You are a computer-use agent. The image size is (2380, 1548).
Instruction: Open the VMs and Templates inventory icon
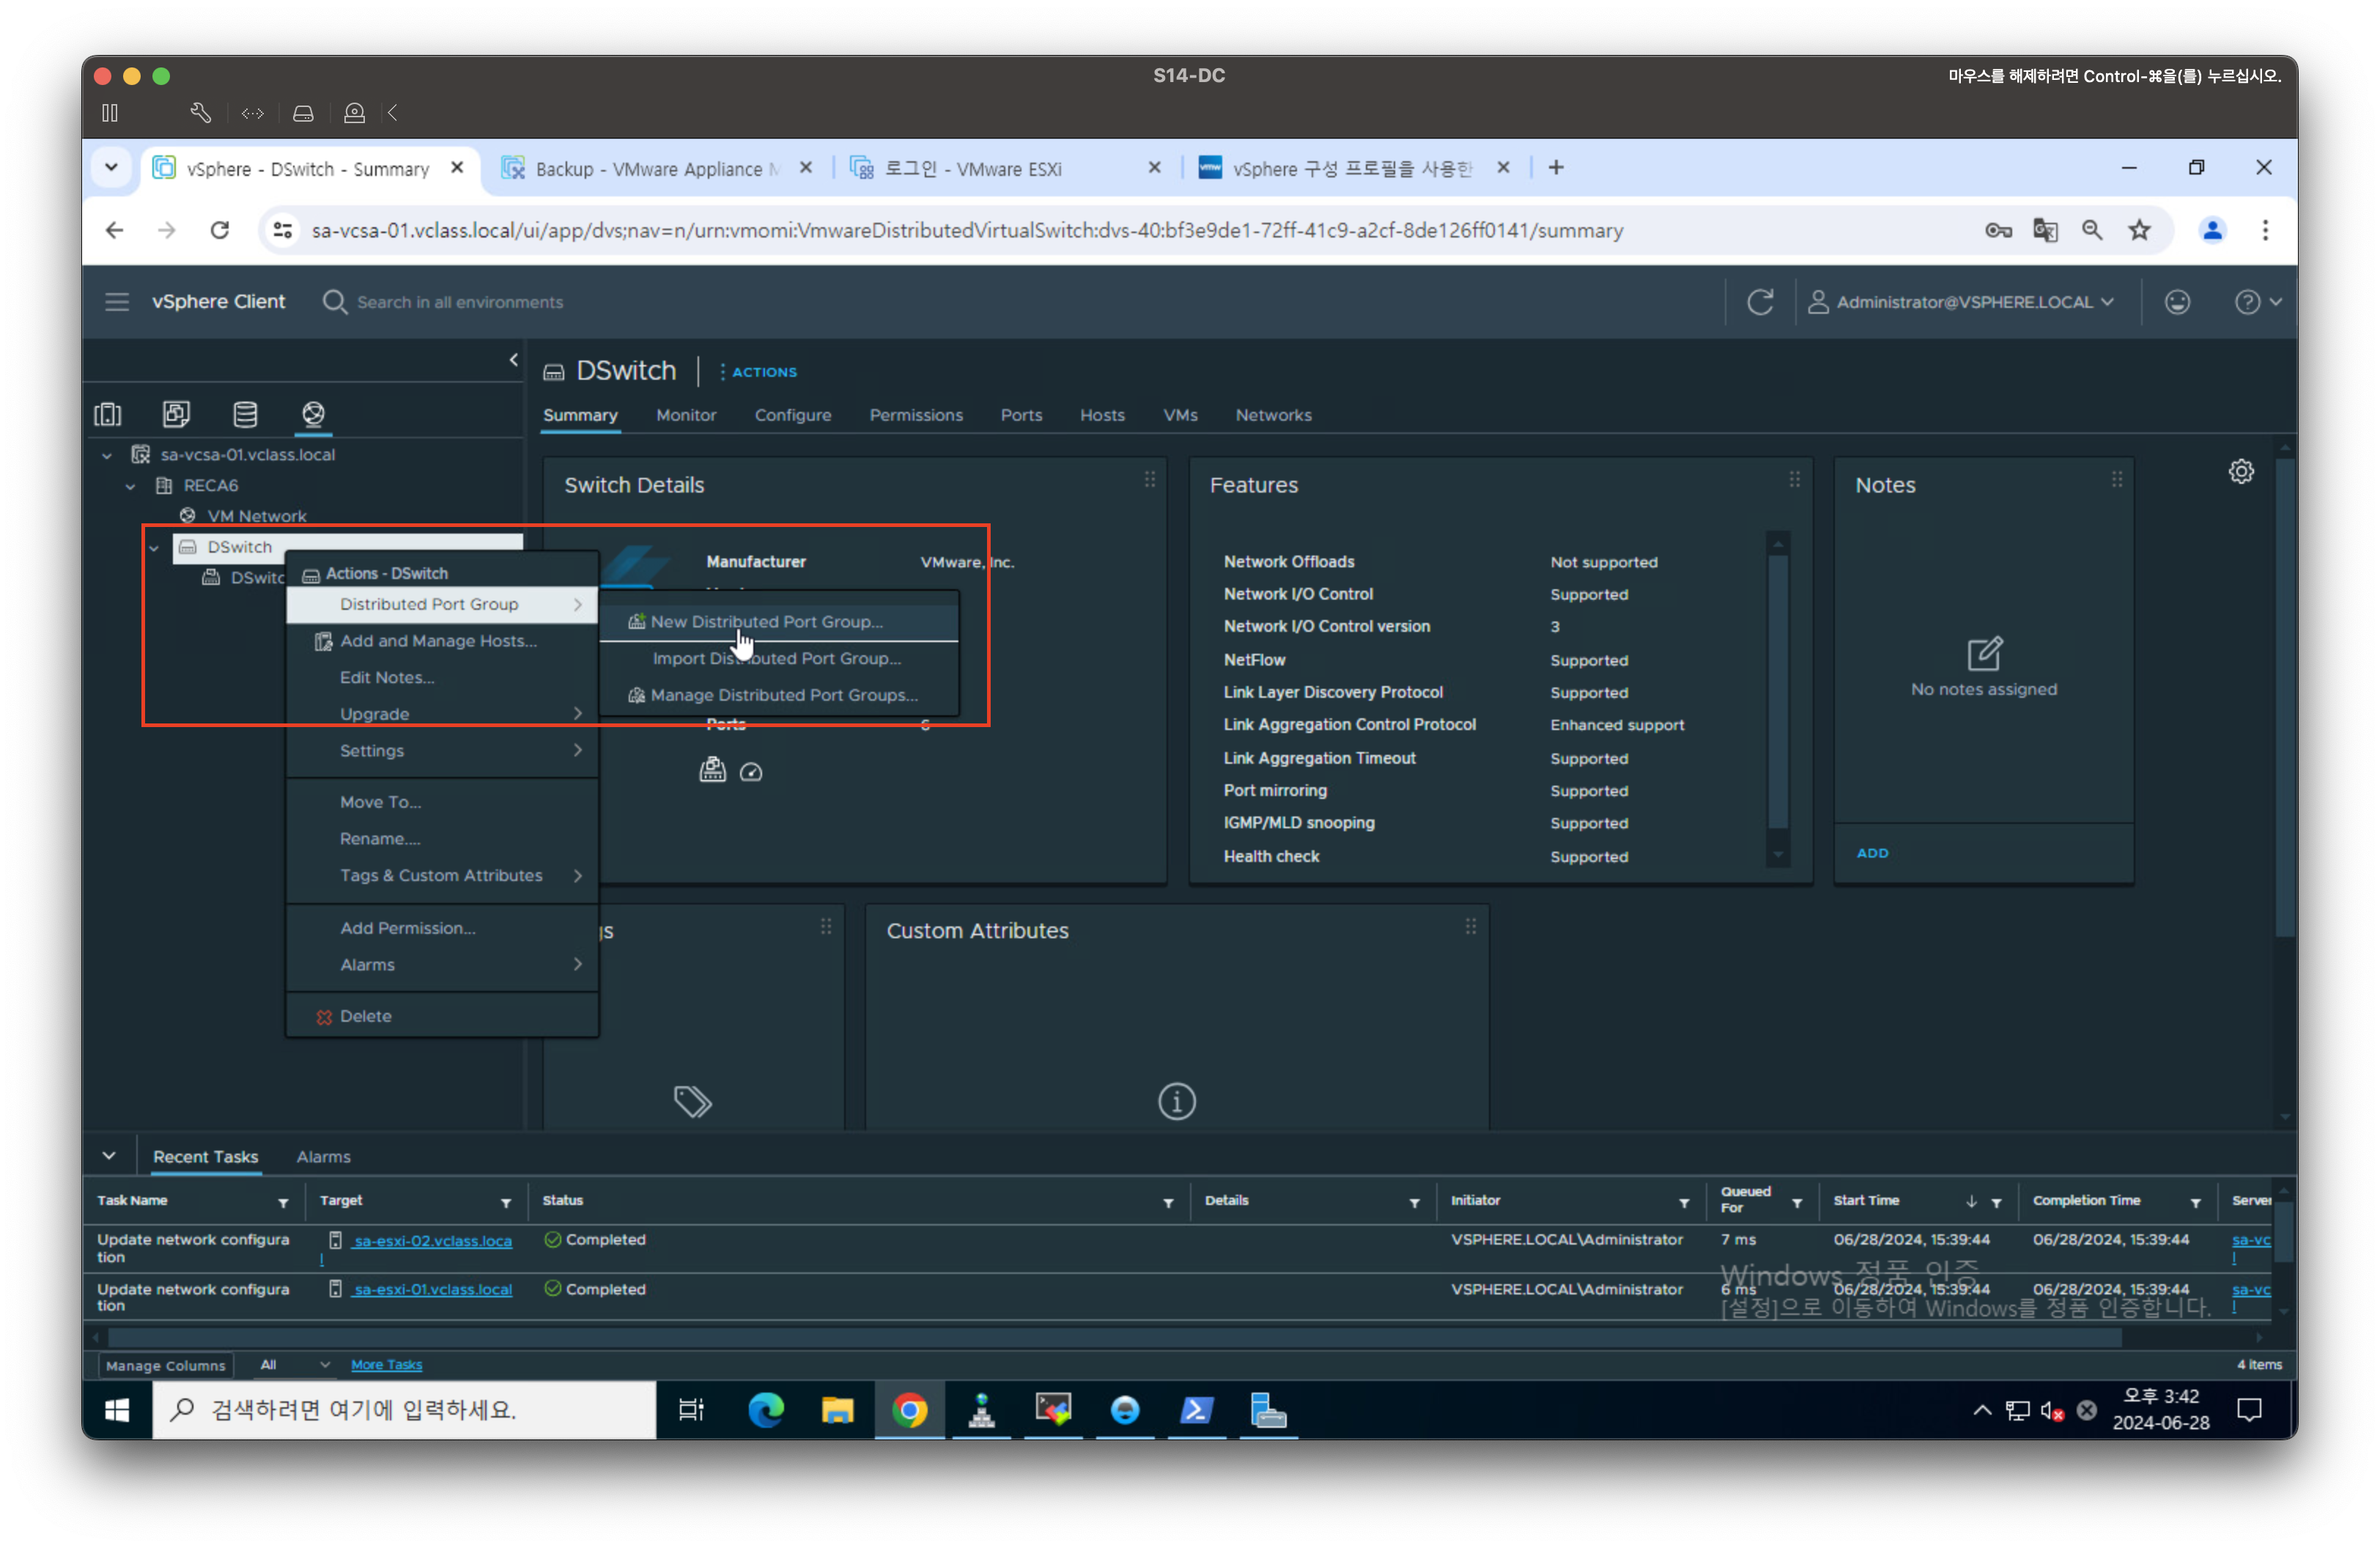tap(176, 414)
